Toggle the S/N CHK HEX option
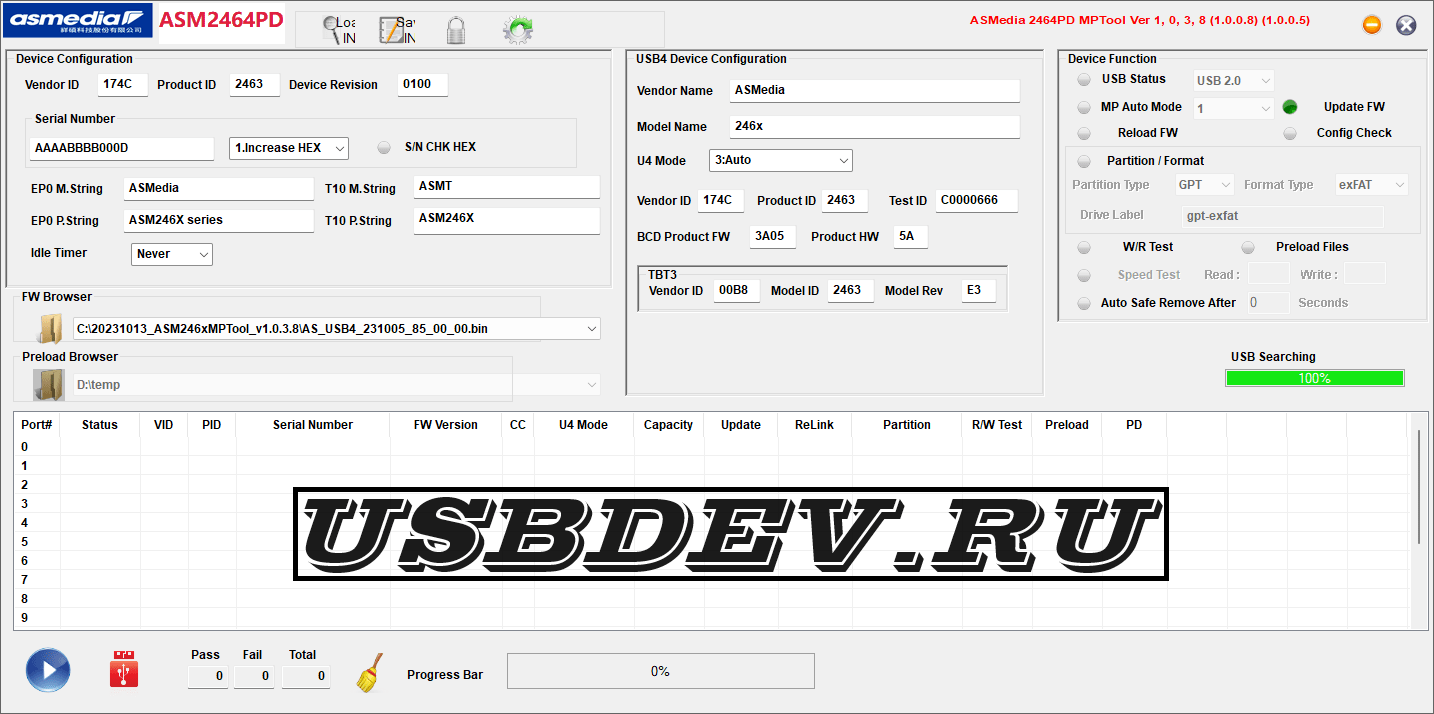This screenshot has width=1434, height=714. point(384,147)
